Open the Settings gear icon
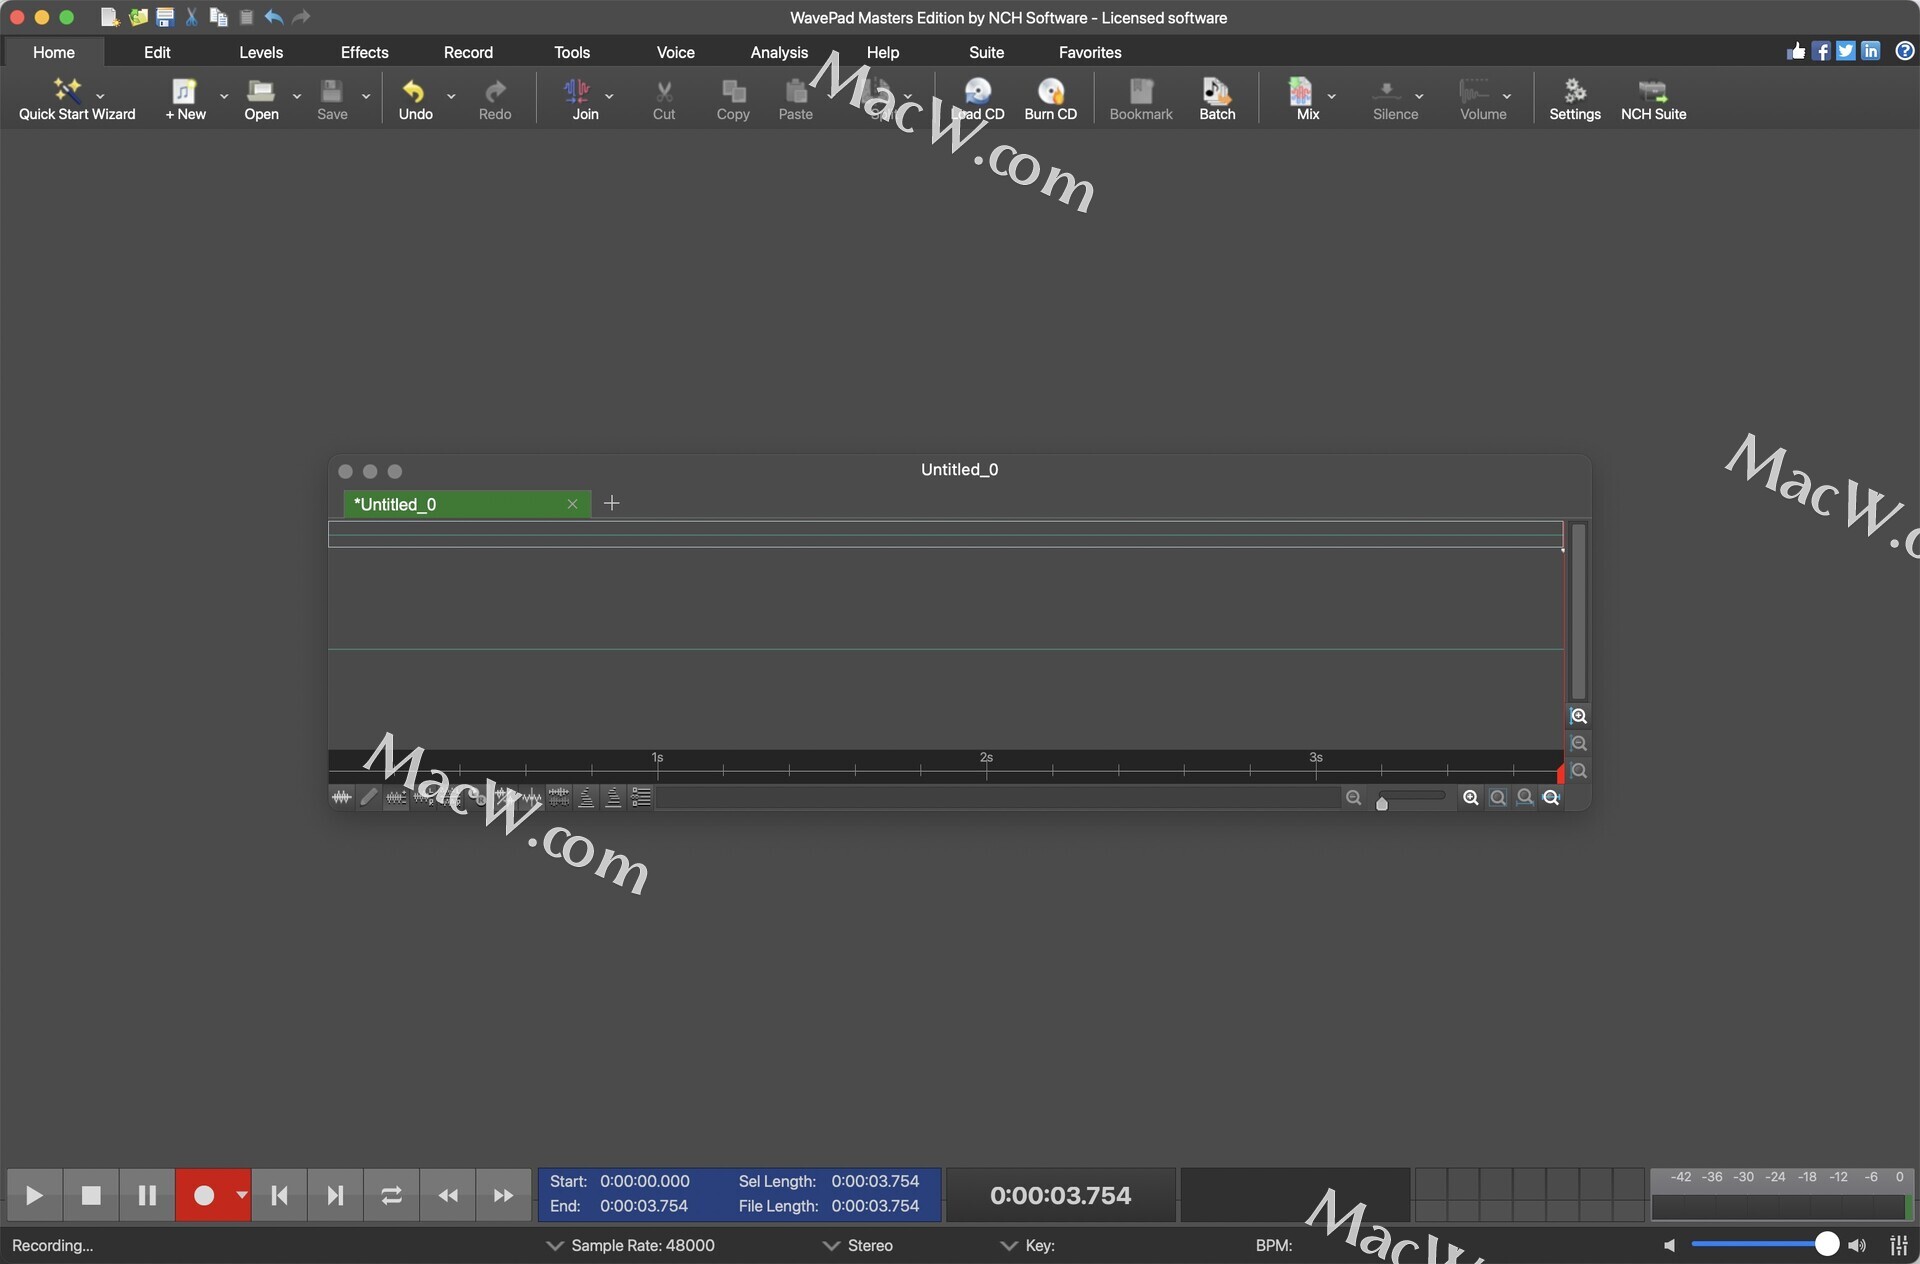The height and width of the screenshot is (1264, 1920). click(1574, 98)
